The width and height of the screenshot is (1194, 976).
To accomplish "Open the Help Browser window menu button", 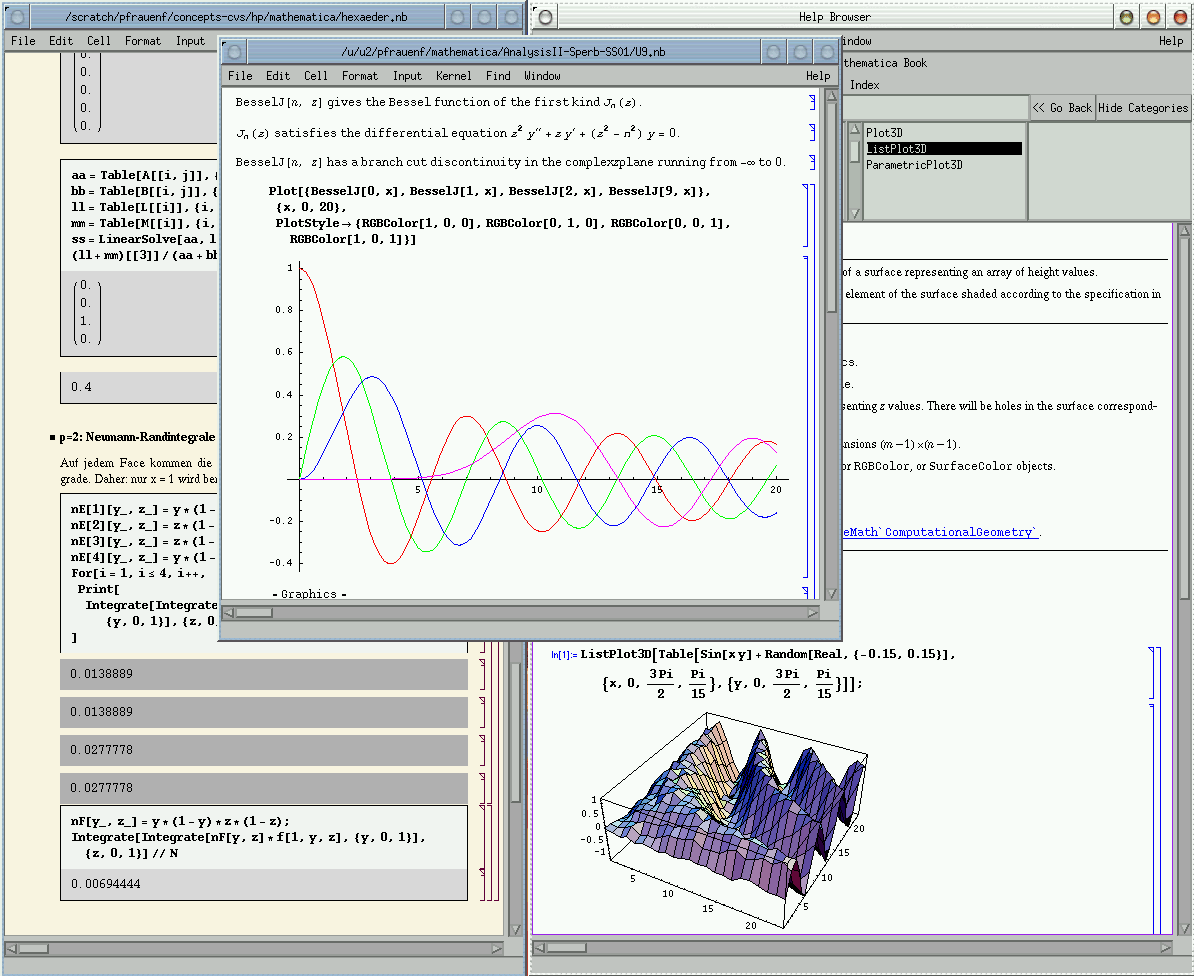I will click(545, 17).
